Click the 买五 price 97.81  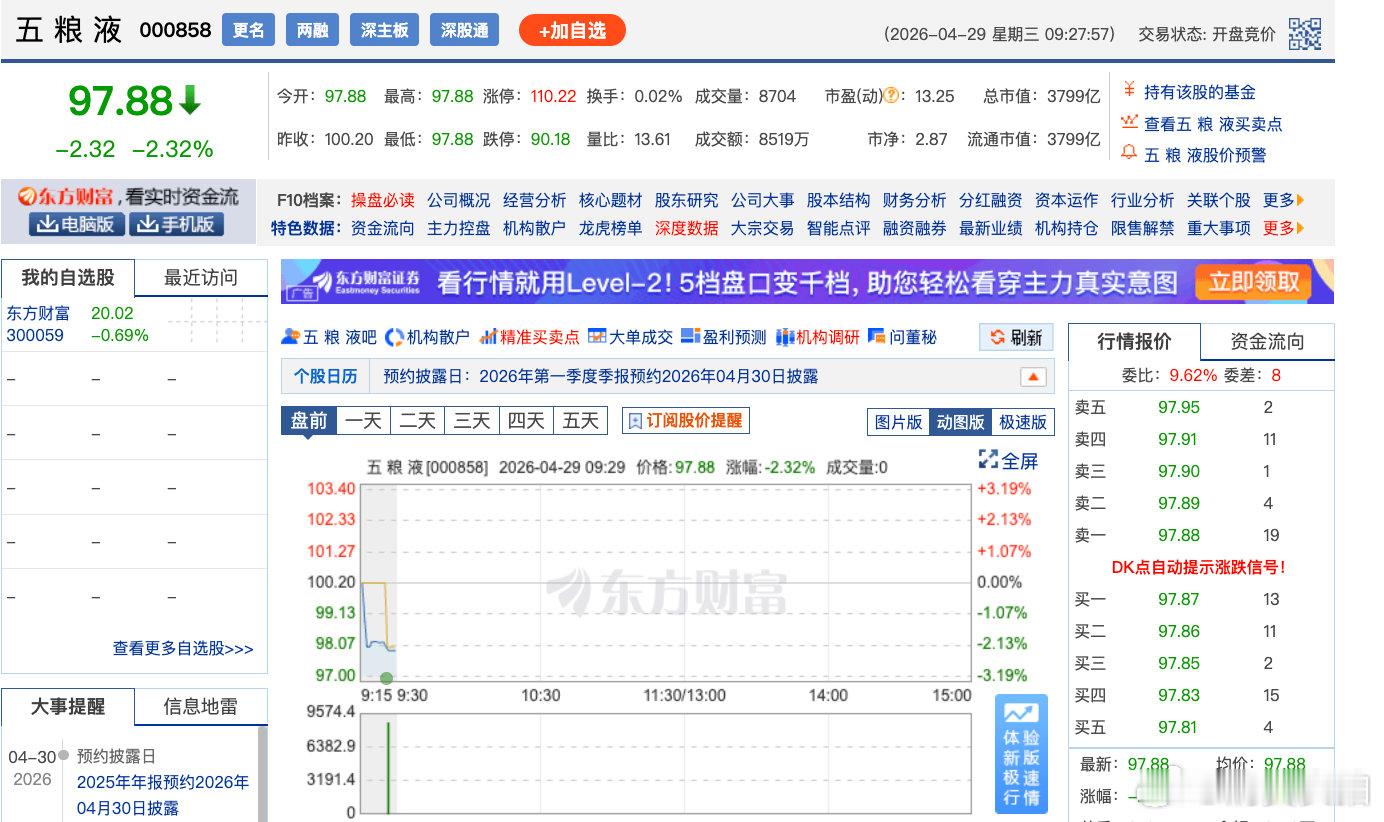(x=1179, y=727)
